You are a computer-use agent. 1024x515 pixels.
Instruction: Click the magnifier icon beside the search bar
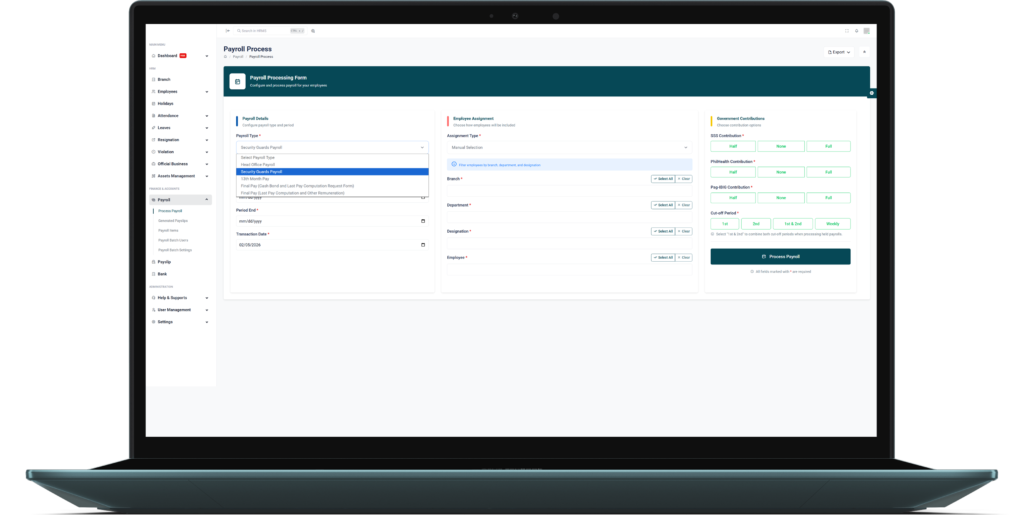313,31
